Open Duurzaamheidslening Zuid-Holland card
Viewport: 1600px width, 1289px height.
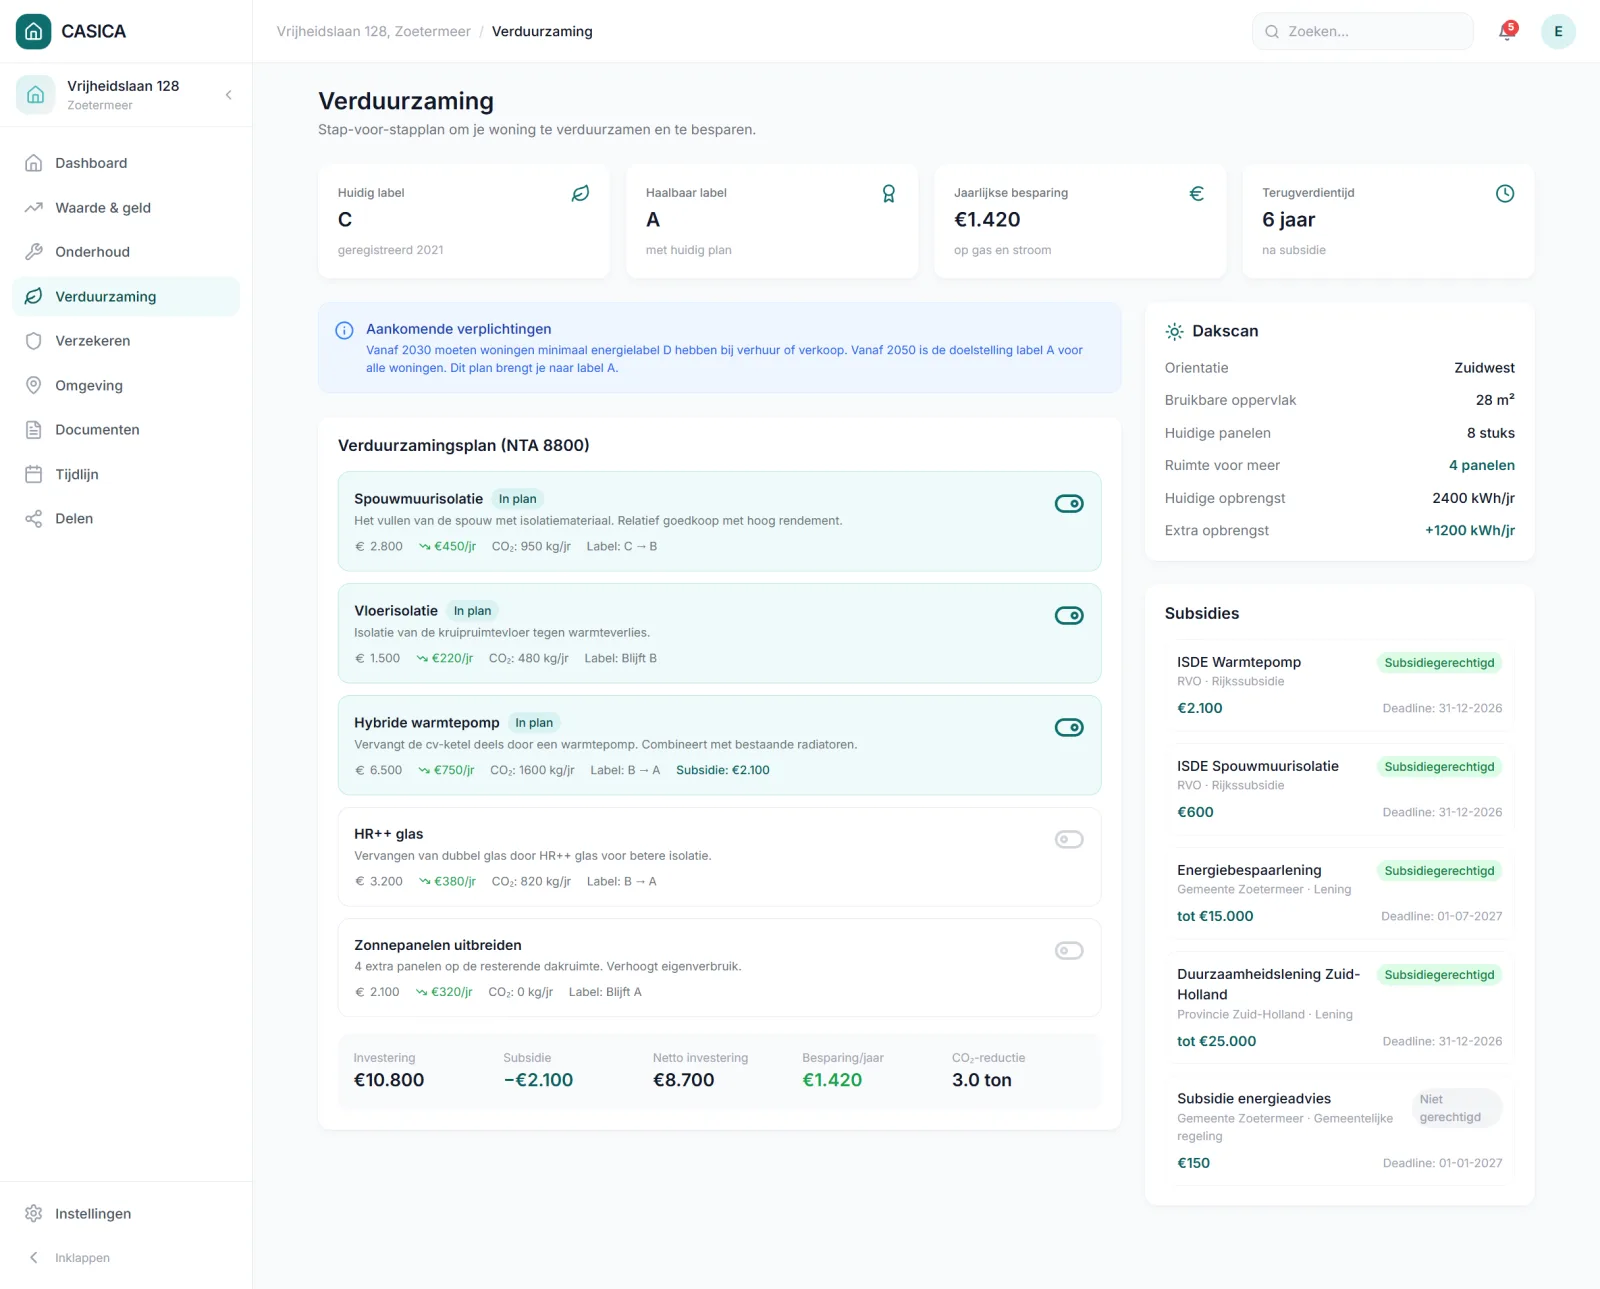[x=1339, y=1007]
